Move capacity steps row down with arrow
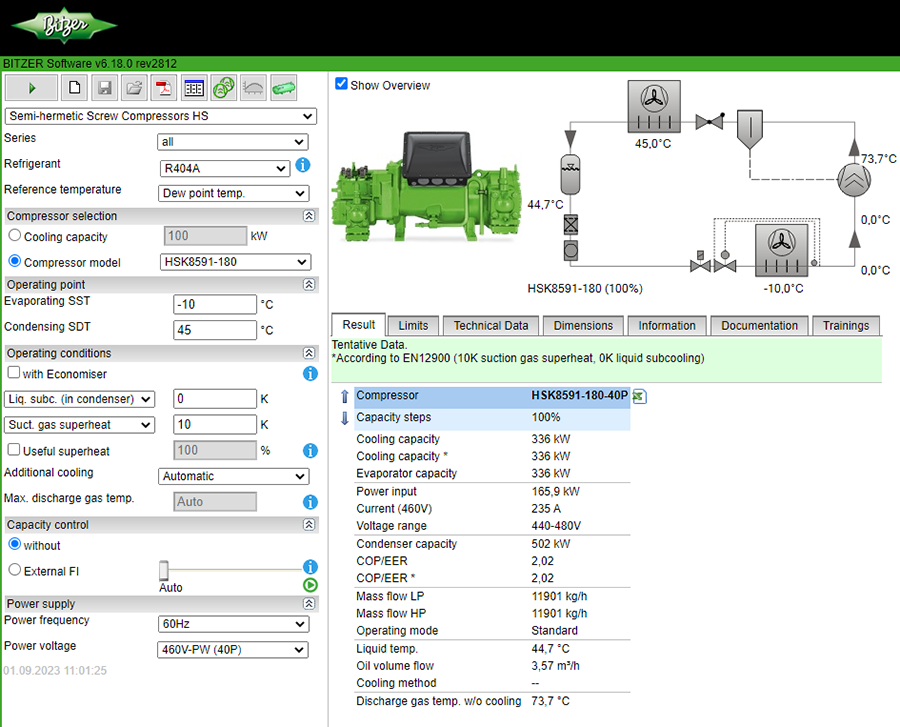The width and height of the screenshot is (900, 727). 344,418
